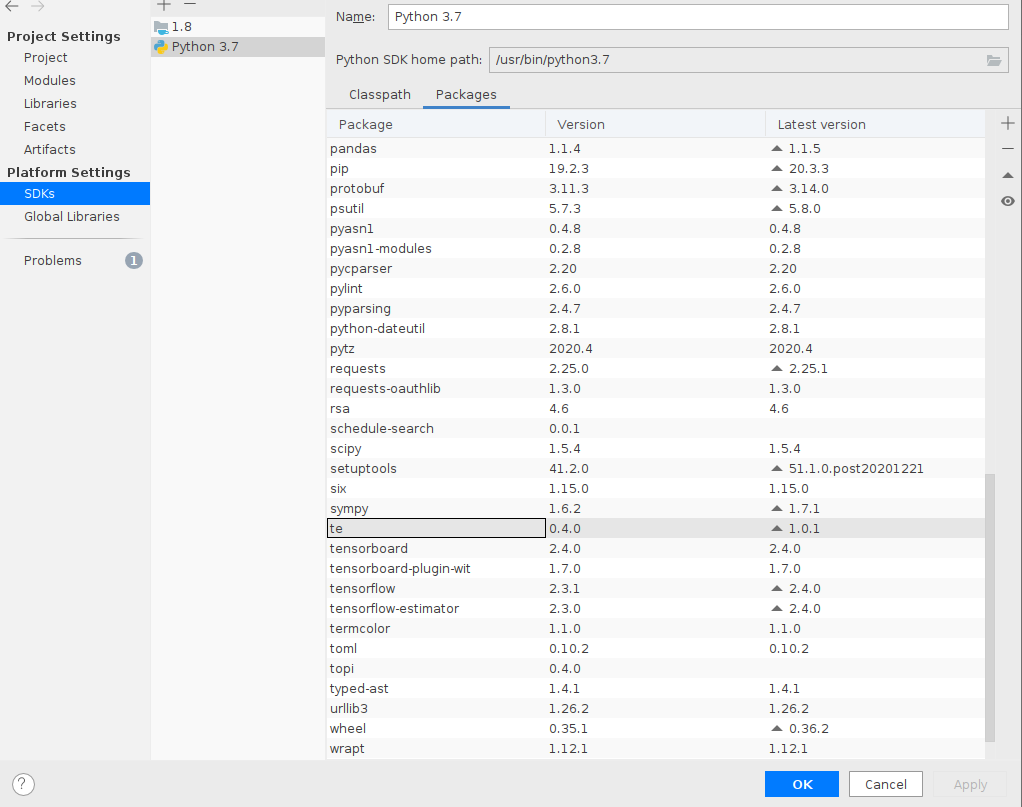This screenshot has height=807, width=1022.
Task: Select the wrapt package name
Action: (347, 749)
